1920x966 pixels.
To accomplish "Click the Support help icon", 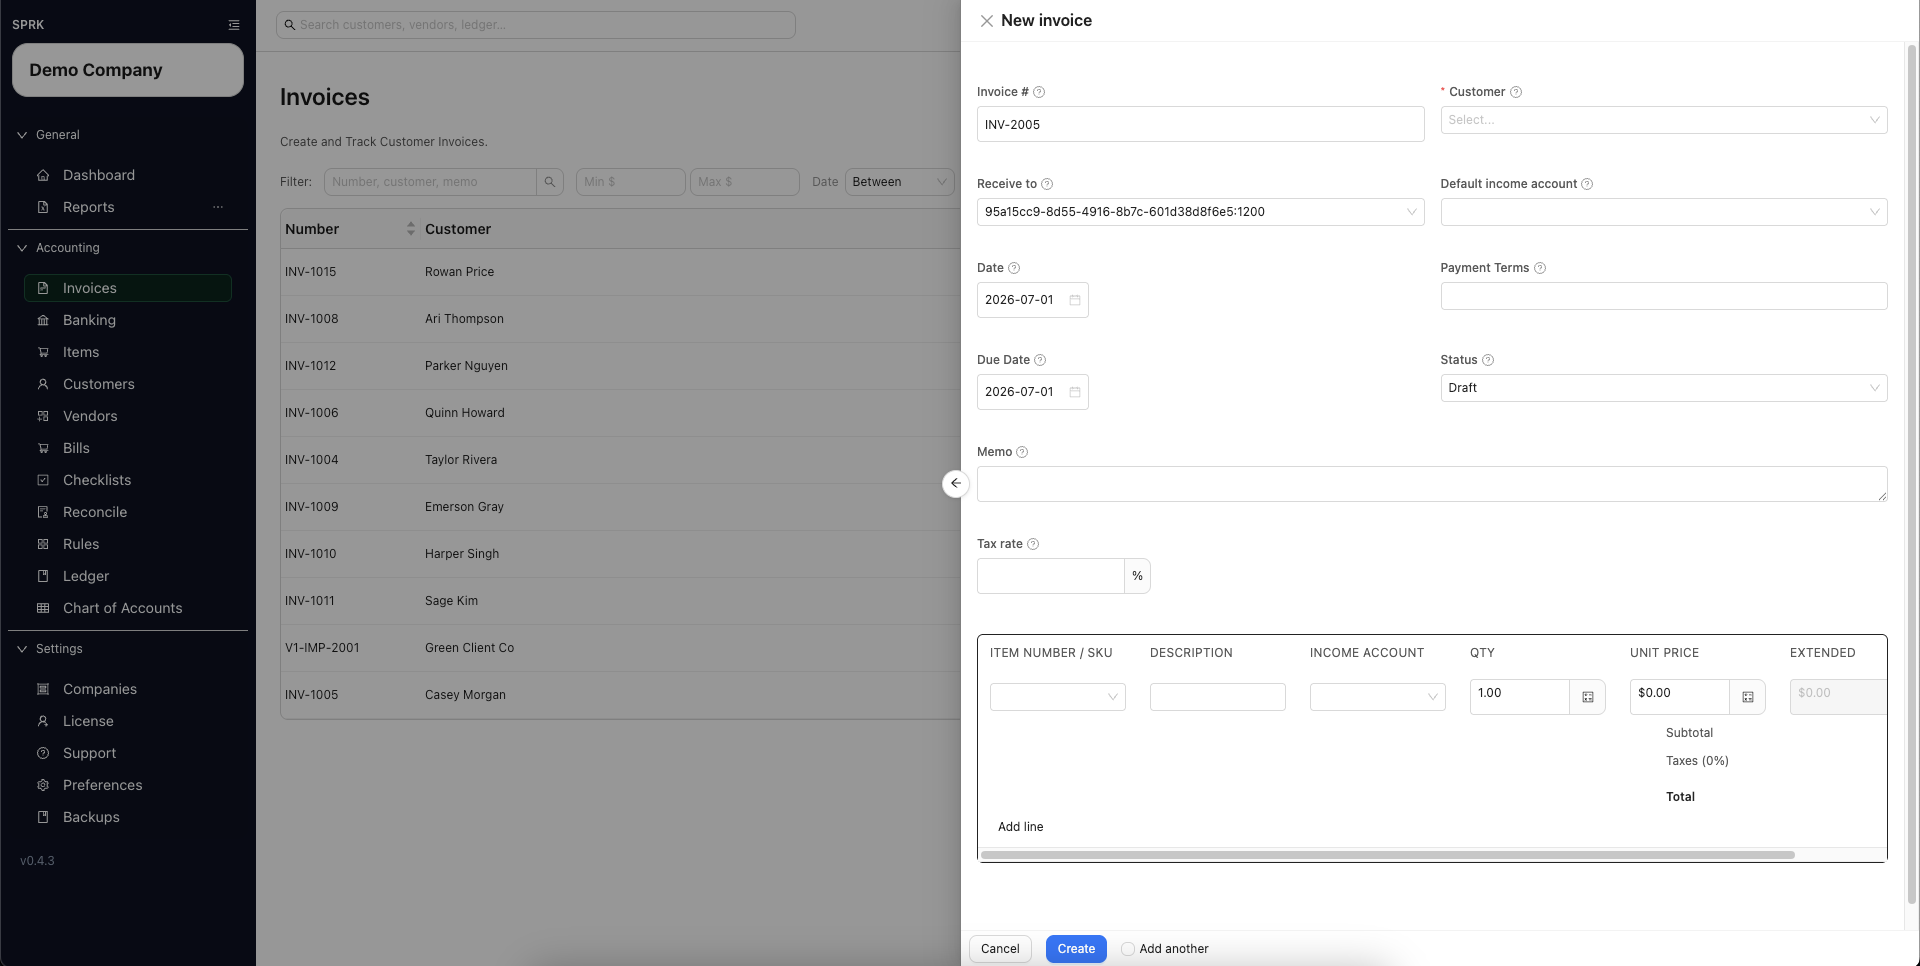I will tap(43, 753).
